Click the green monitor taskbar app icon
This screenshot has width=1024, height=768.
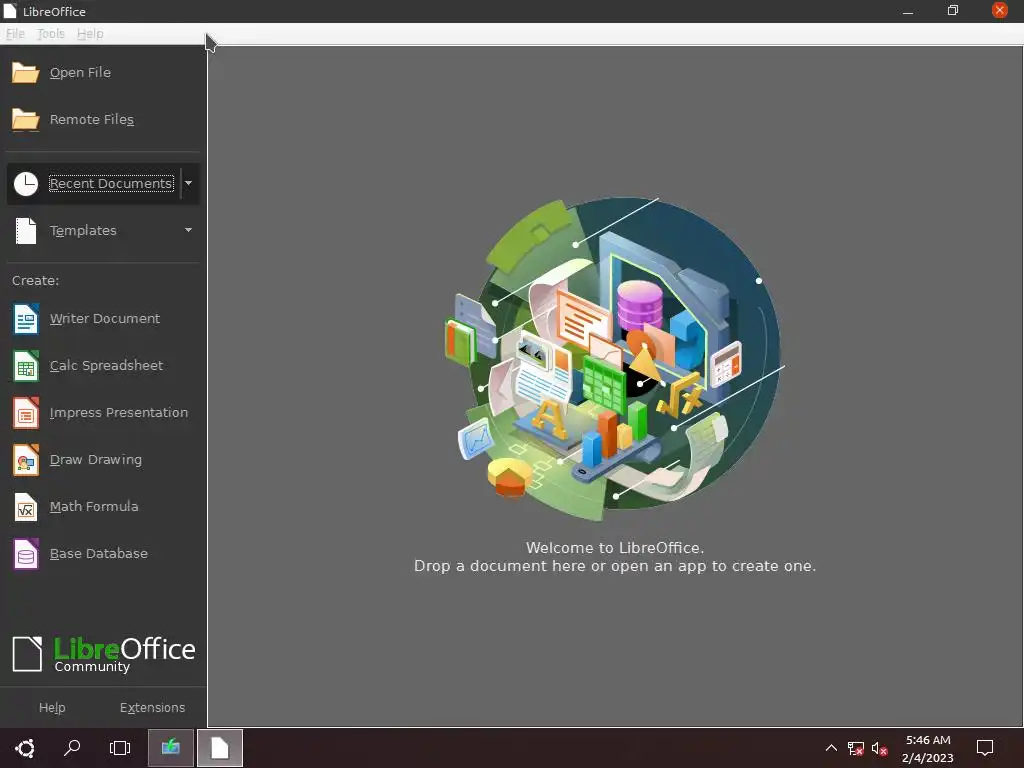171,748
